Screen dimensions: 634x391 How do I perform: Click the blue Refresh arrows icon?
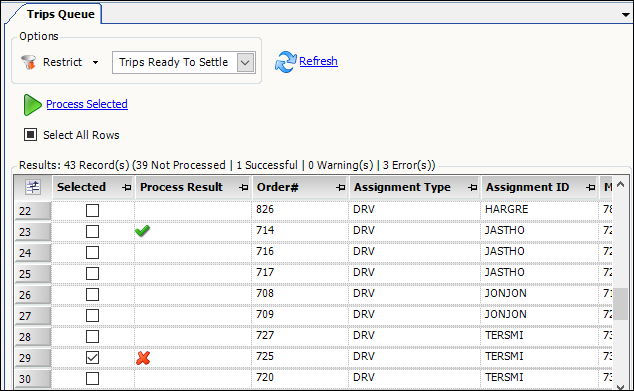285,62
